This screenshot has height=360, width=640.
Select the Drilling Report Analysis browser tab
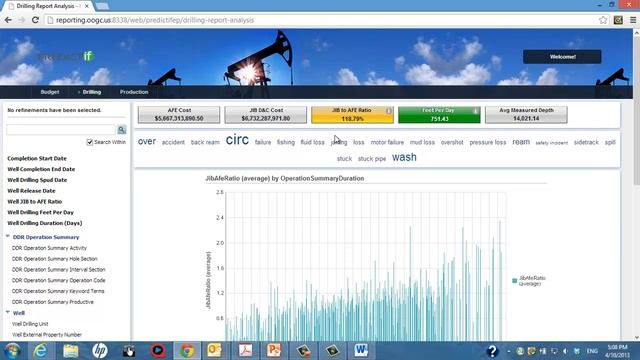pos(47,6)
